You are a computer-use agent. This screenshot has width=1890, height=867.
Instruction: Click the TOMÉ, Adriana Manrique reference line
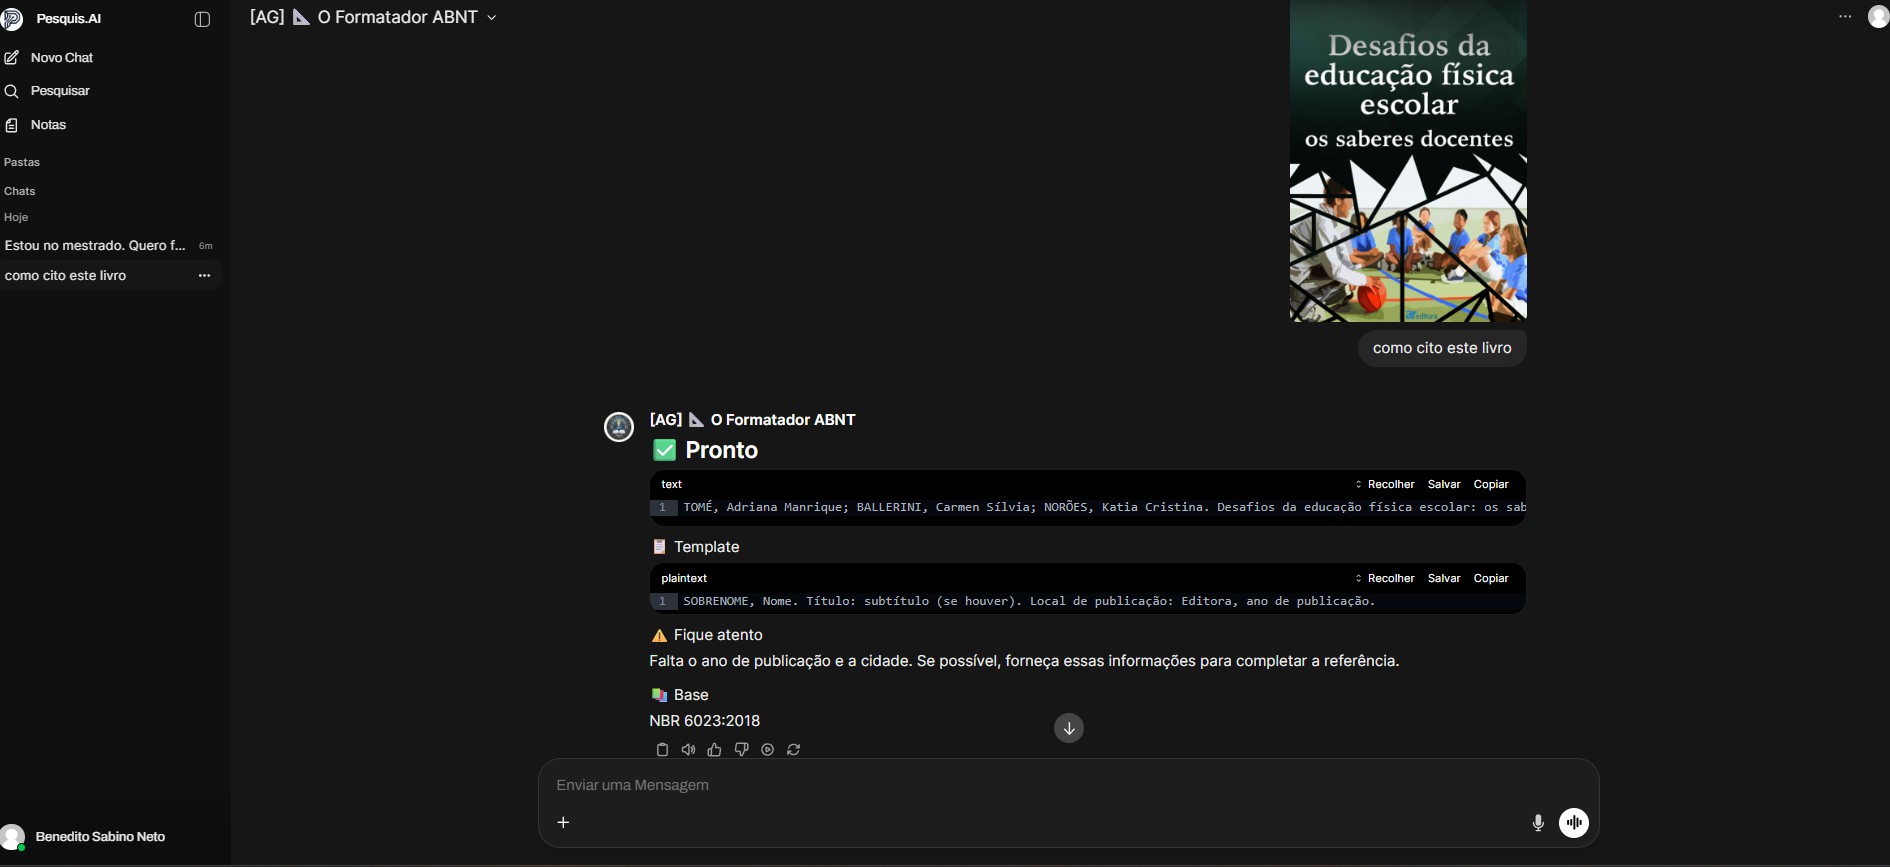click(1104, 507)
